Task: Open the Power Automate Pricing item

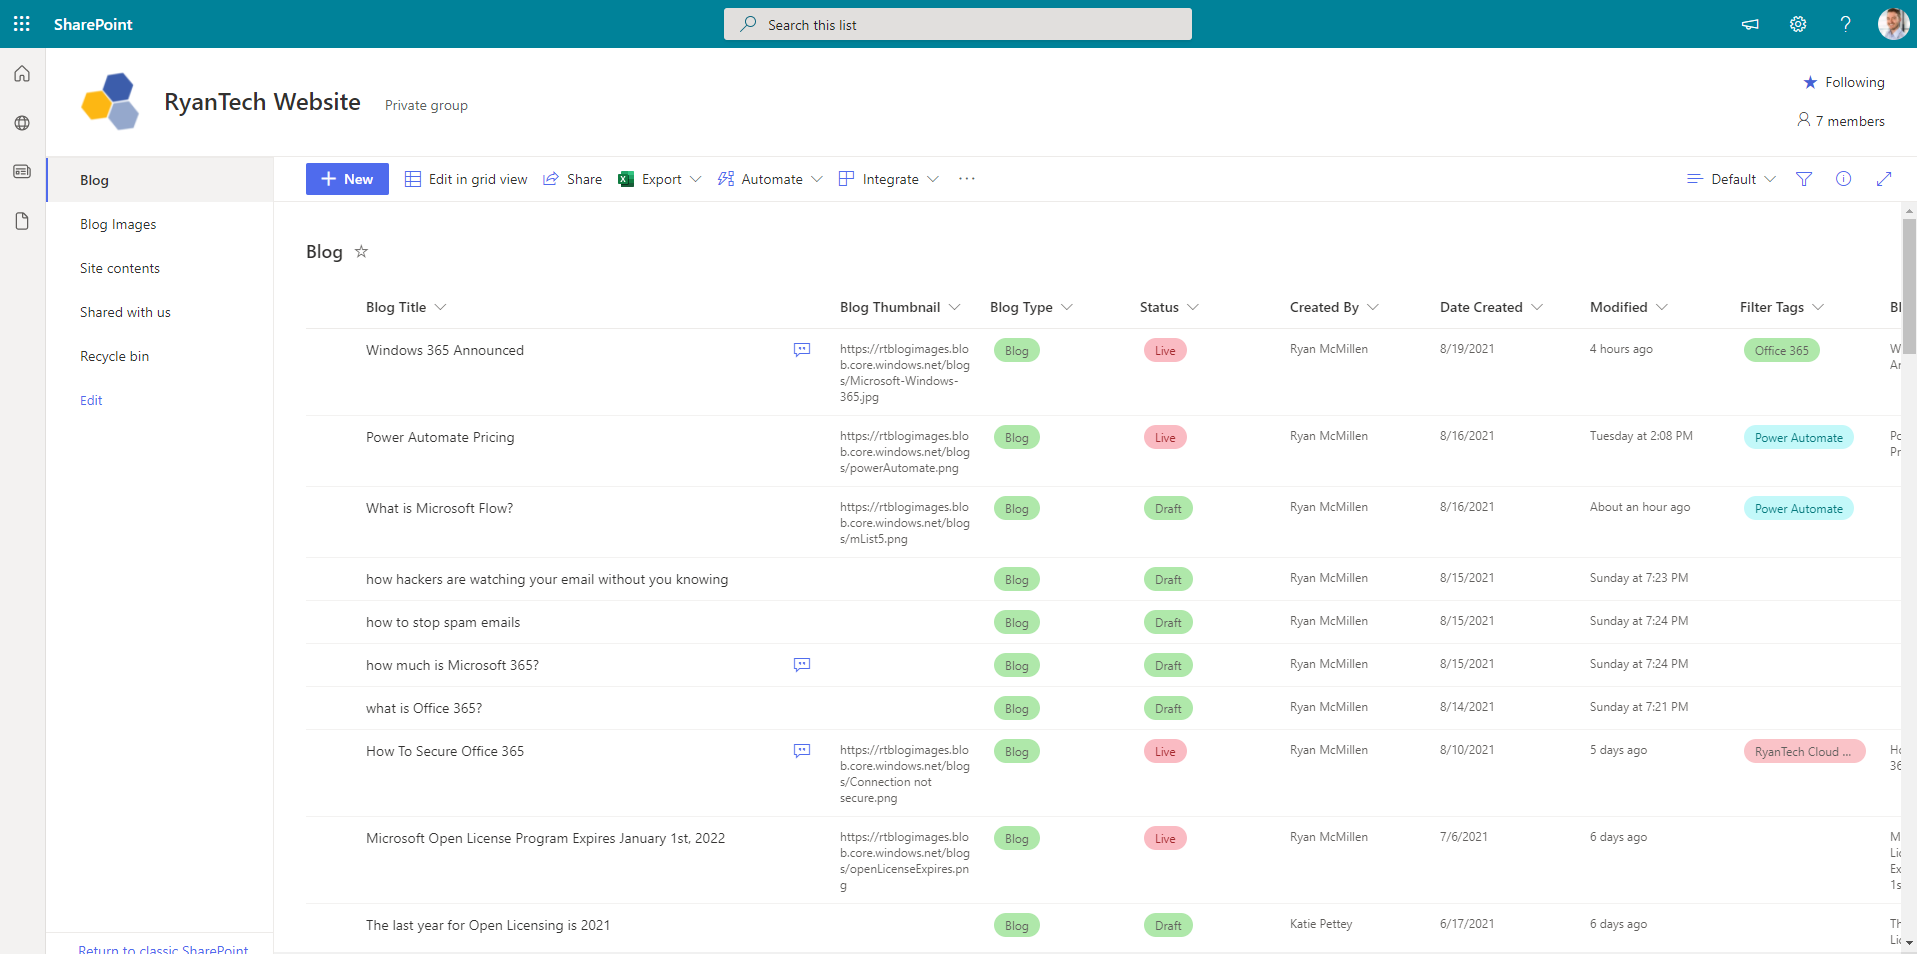Action: [x=440, y=437]
